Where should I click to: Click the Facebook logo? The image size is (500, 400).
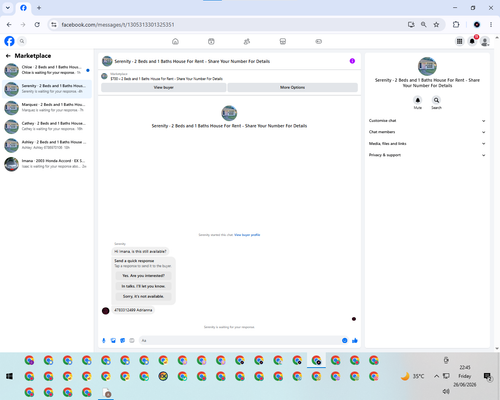click(x=9, y=41)
